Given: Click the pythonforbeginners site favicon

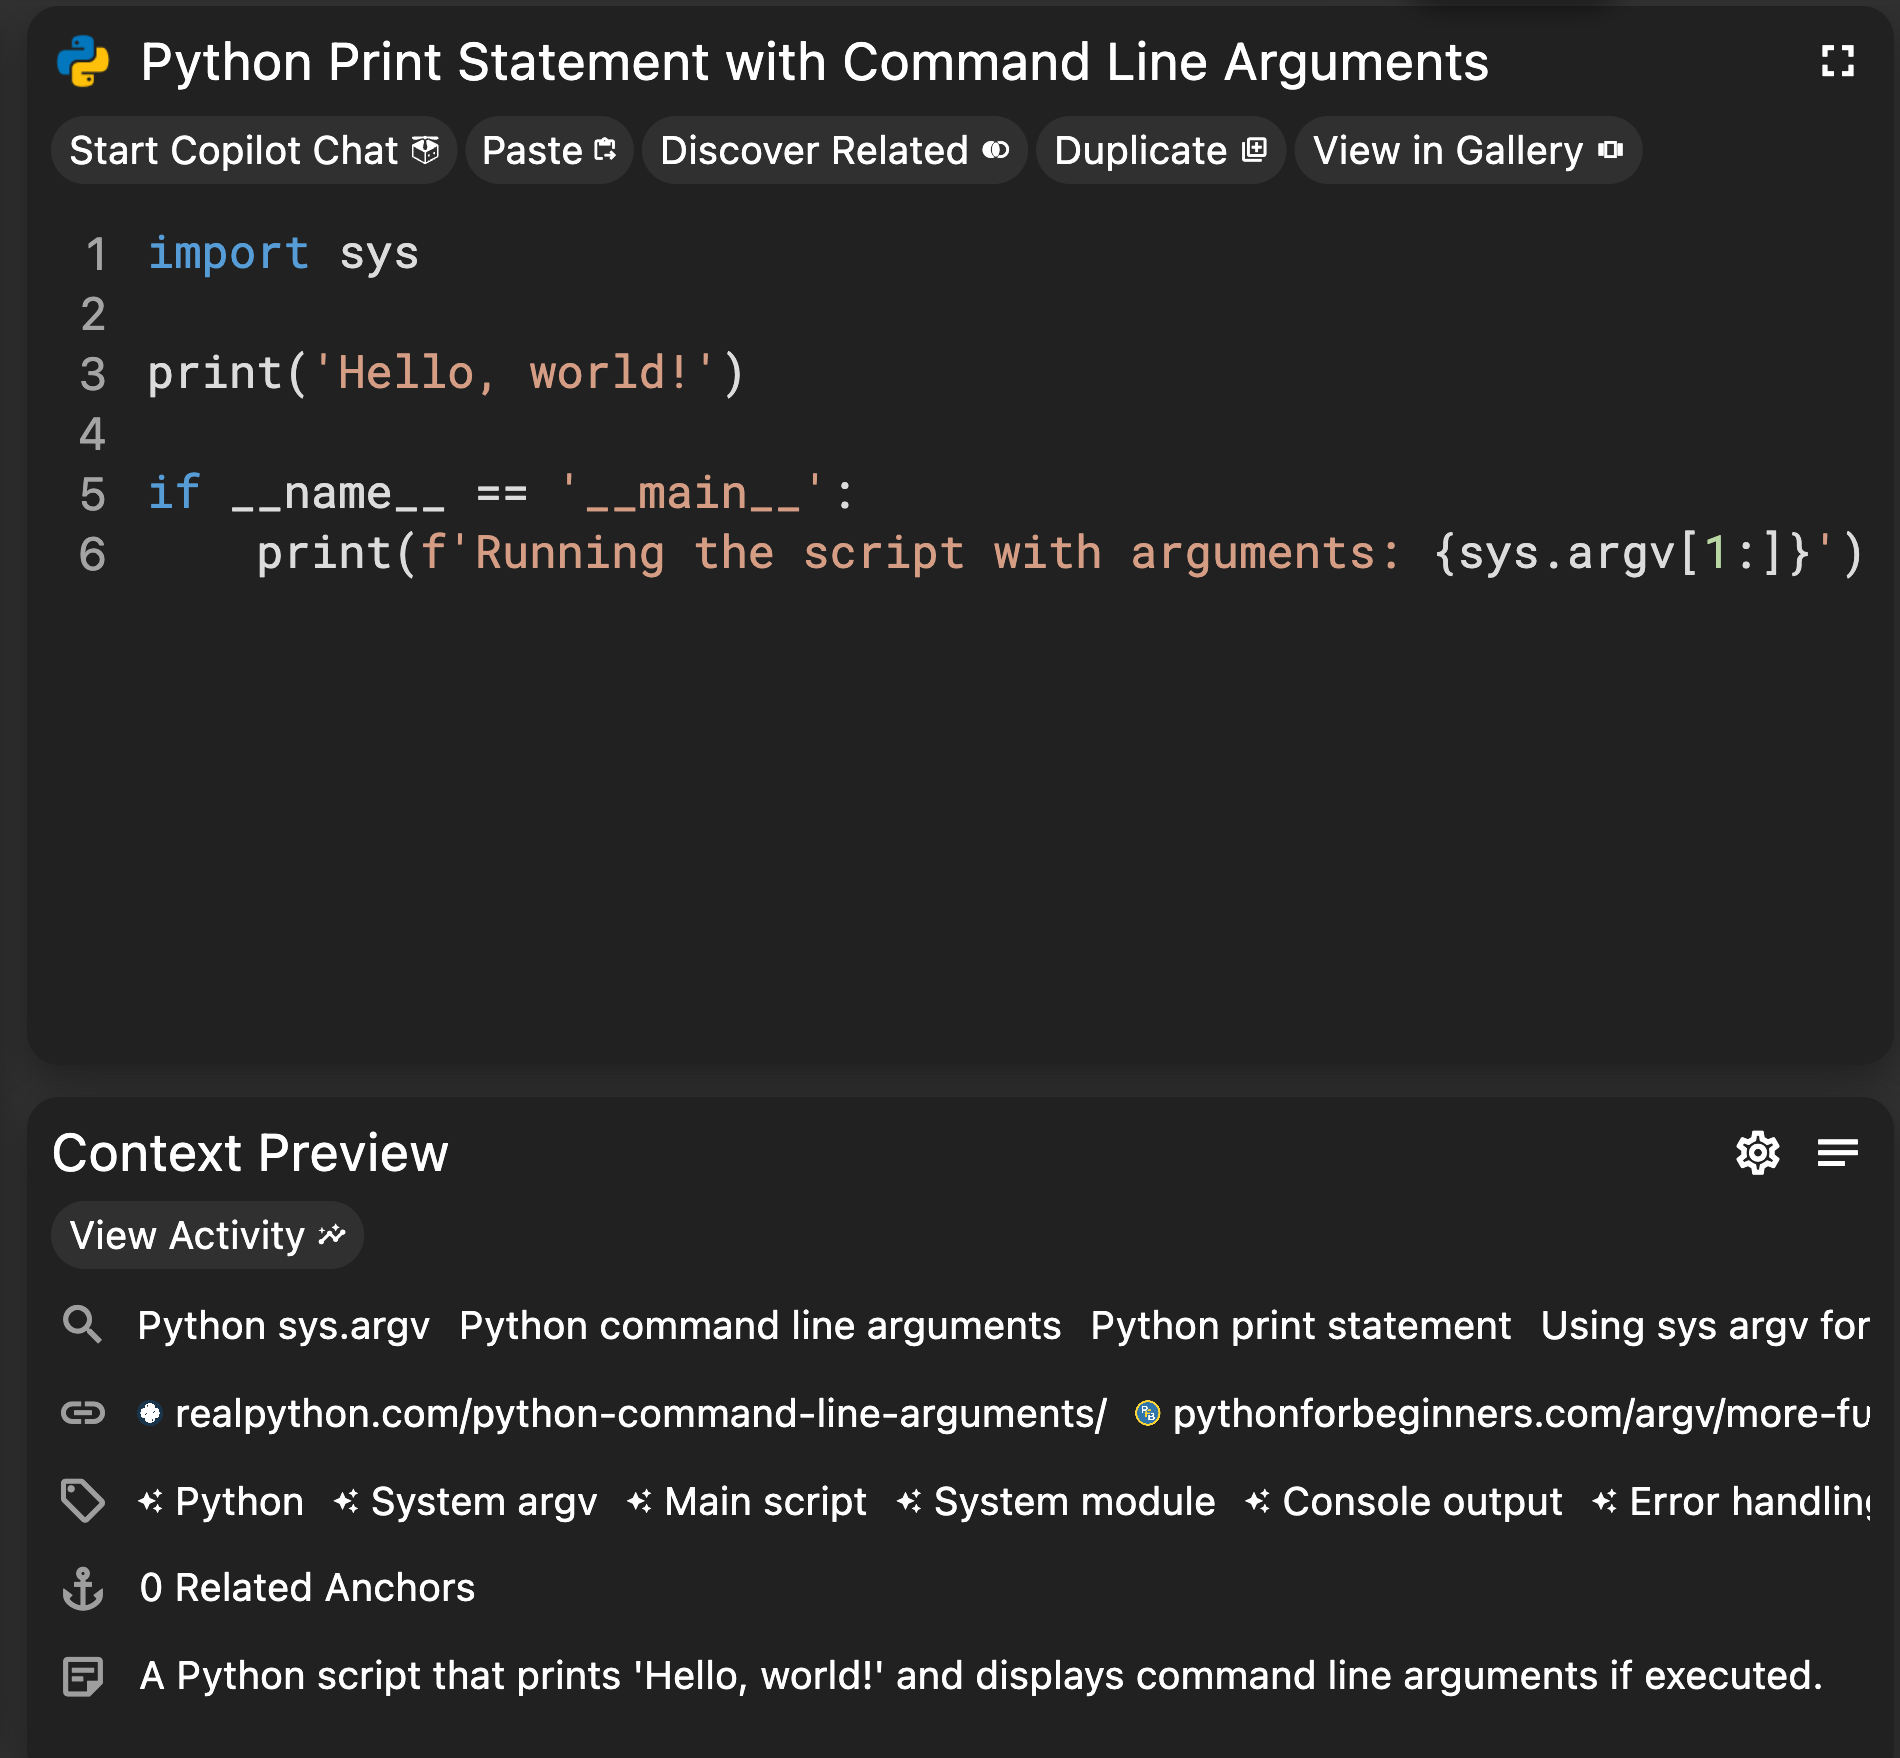Looking at the screenshot, I should pyautogui.click(x=1147, y=1413).
